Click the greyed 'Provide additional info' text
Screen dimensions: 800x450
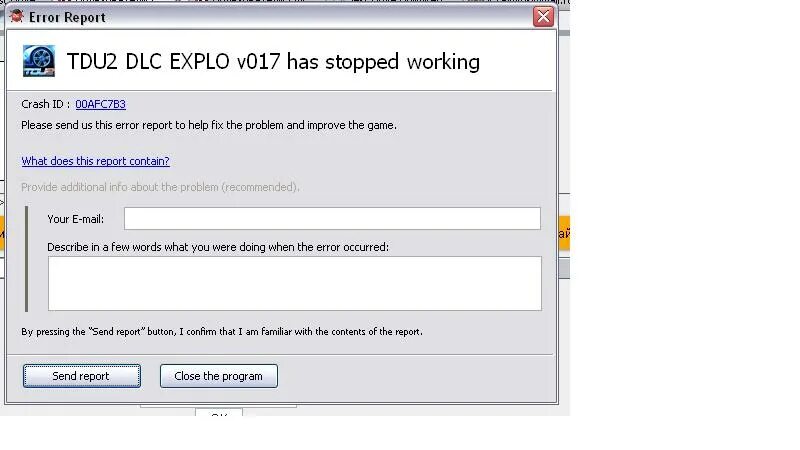tap(160, 187)
